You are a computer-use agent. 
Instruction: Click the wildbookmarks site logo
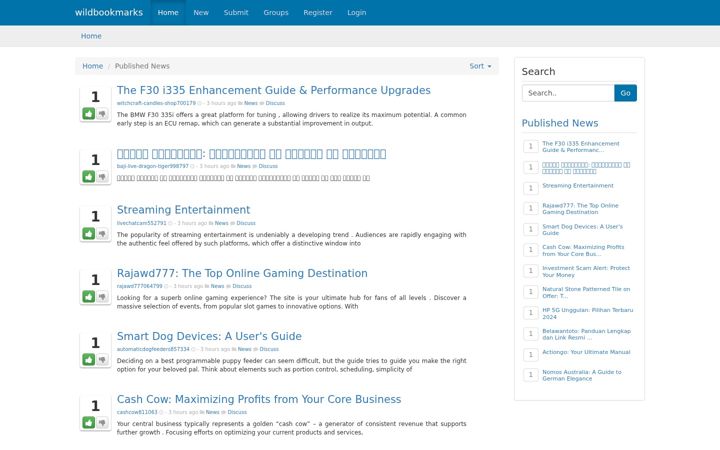pos(109,12)
